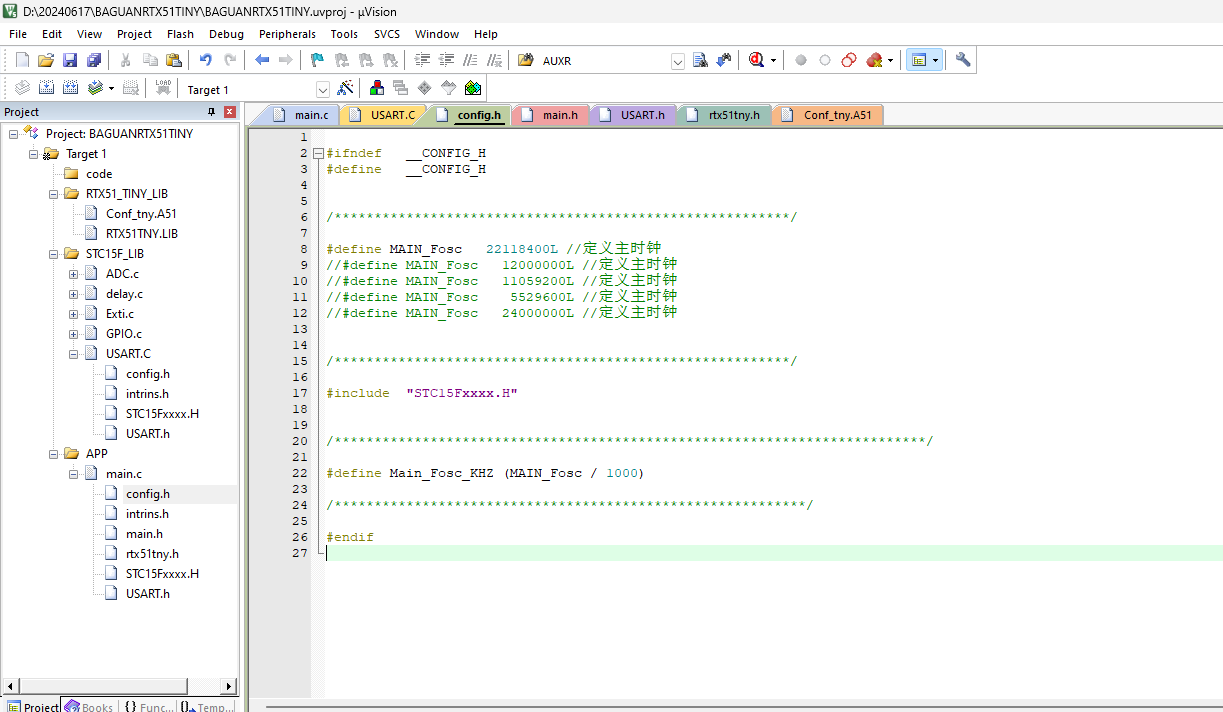Image resolution: width=1223 pixels, height=712 pixels.
Task: Collapse the STC15F_LIB group
Action: coord(53,253)
